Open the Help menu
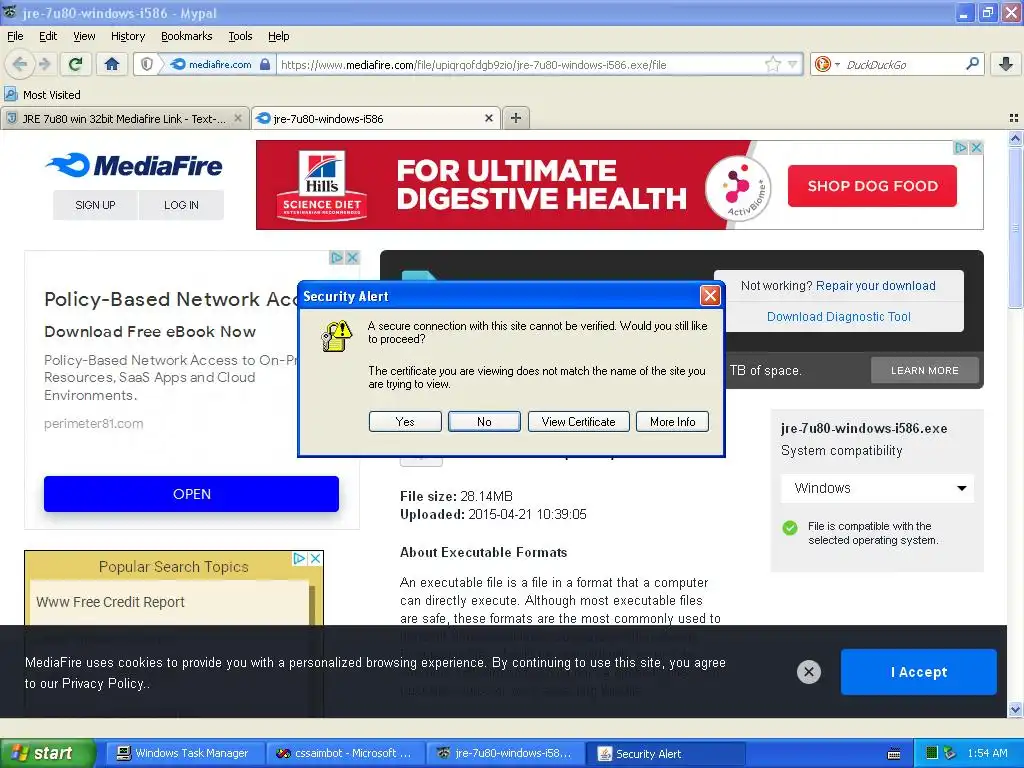Image resolution: width=1024 pixels, height=768 pixels. (278, 36)
